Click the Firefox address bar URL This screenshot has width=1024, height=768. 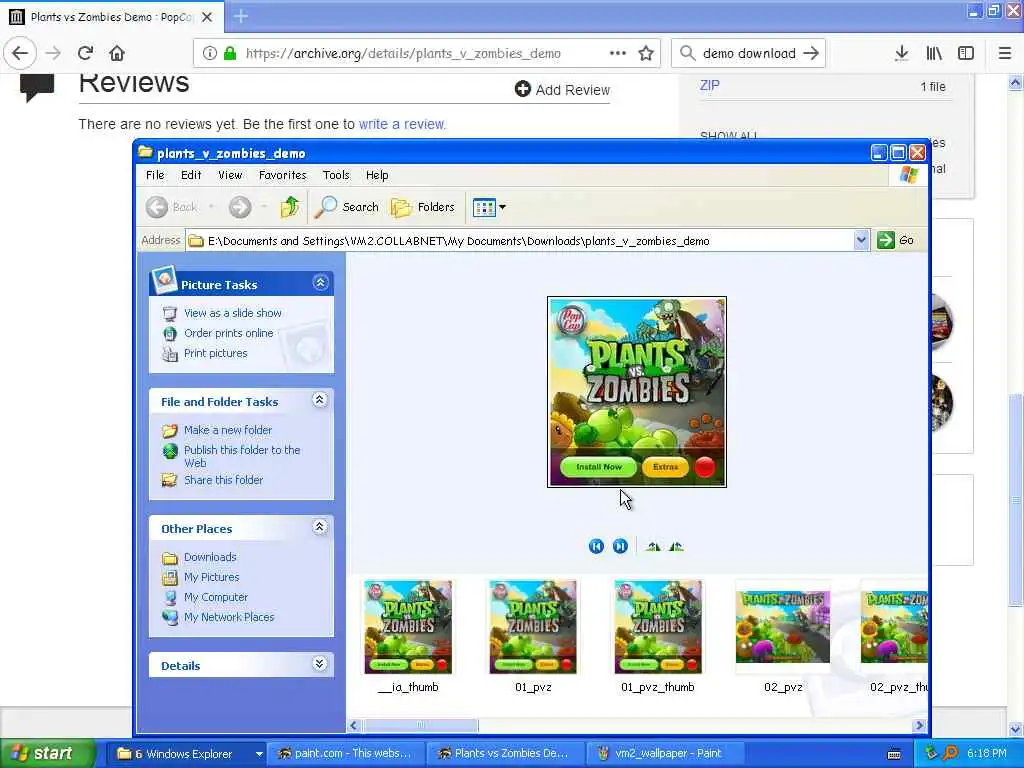point(403,54)
